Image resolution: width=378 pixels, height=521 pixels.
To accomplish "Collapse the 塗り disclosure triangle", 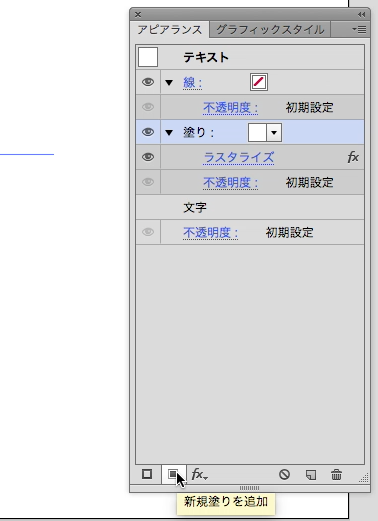I will (169, 133).
